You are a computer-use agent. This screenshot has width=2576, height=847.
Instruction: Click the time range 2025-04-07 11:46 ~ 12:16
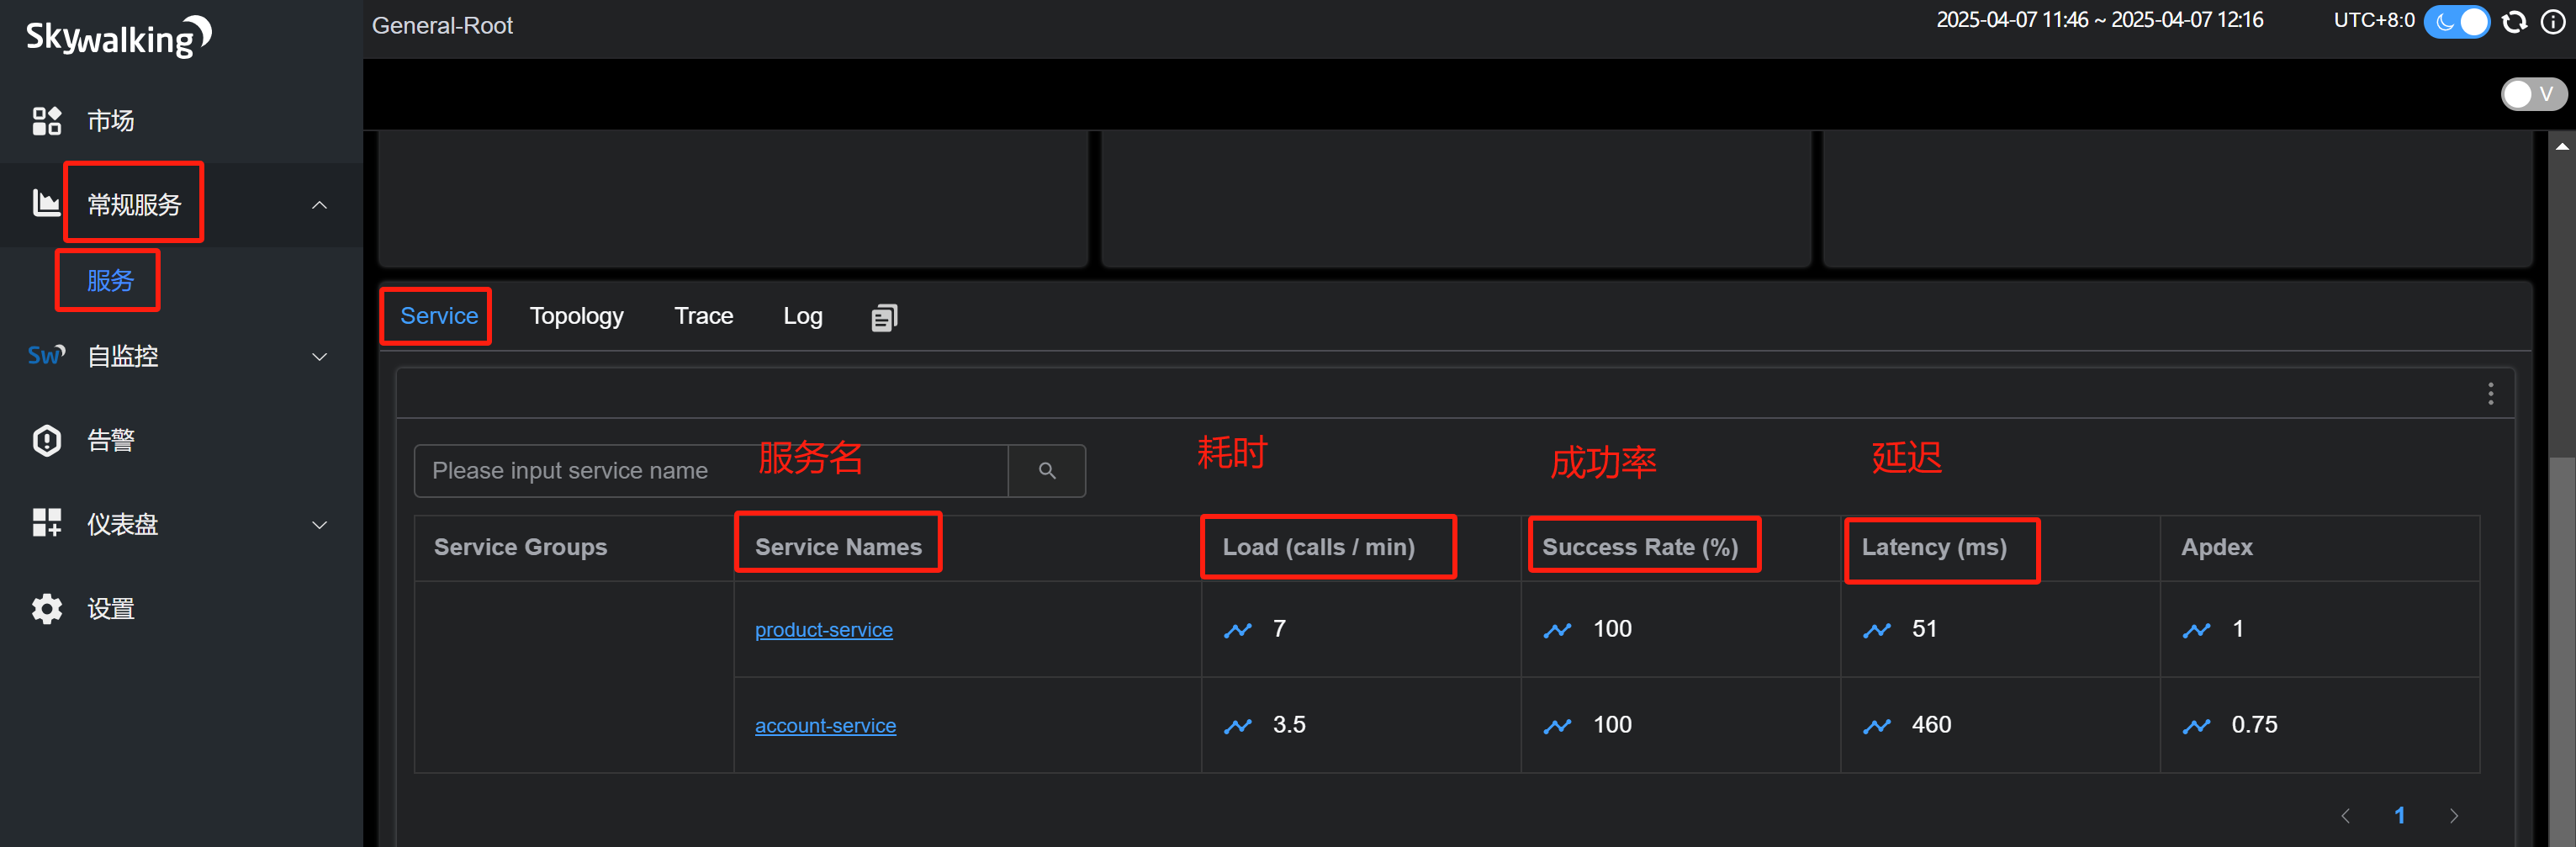(x=2099, y=20)
